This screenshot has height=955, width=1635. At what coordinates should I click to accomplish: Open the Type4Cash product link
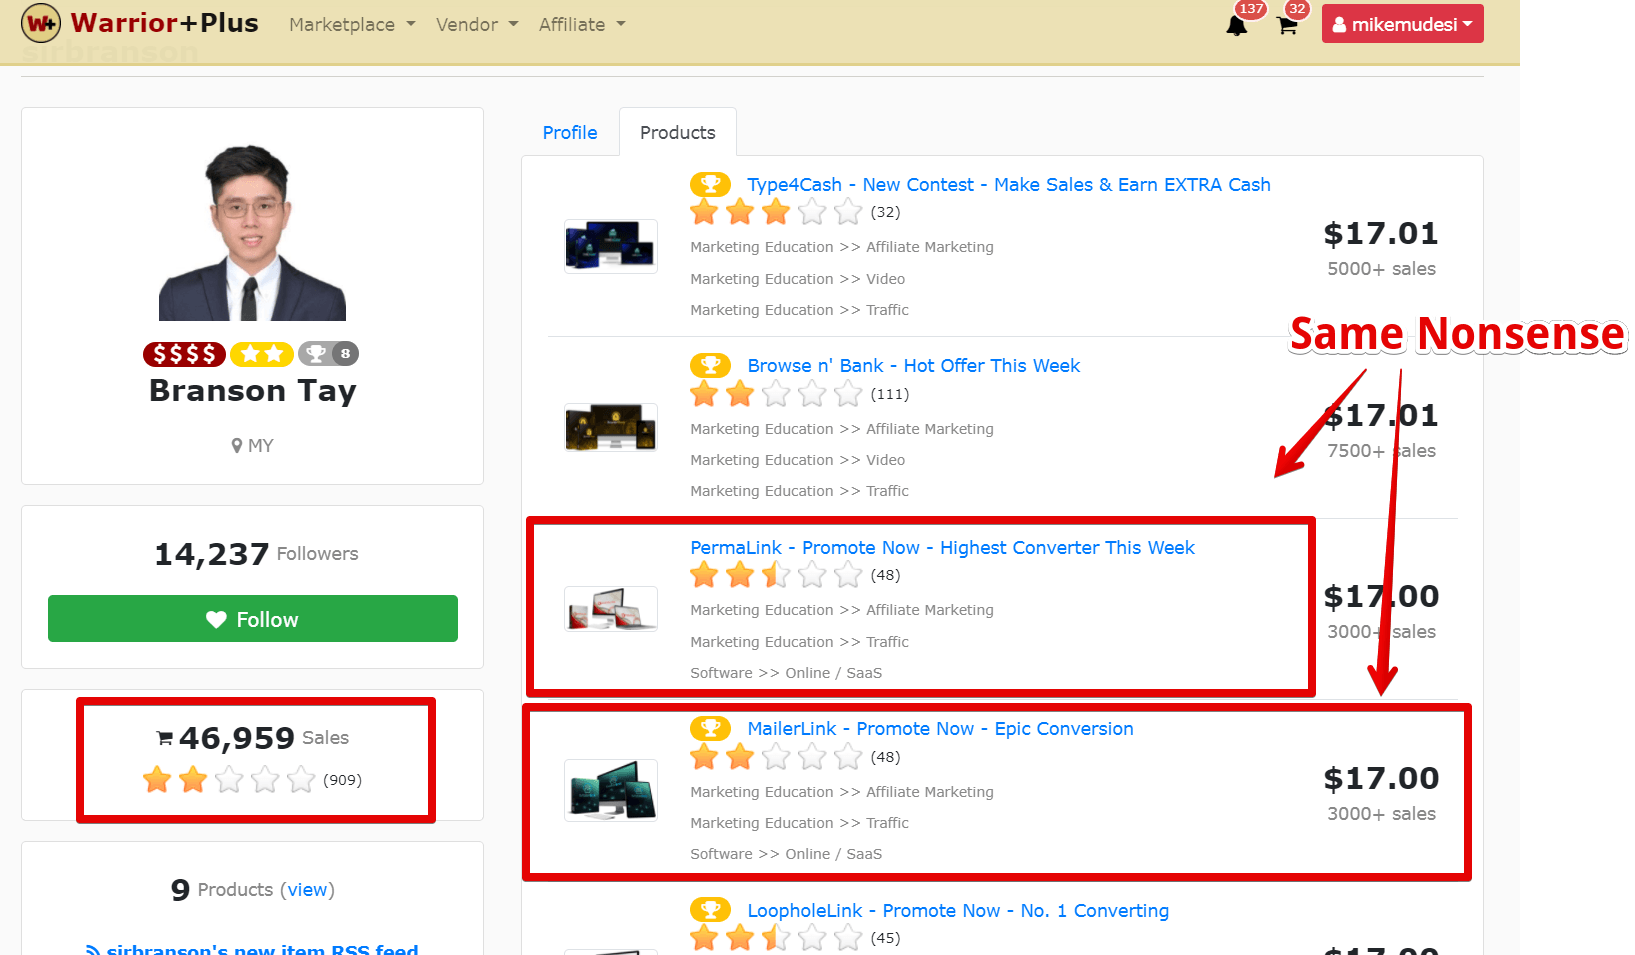pyautogui.click(x=1009, y=184)
